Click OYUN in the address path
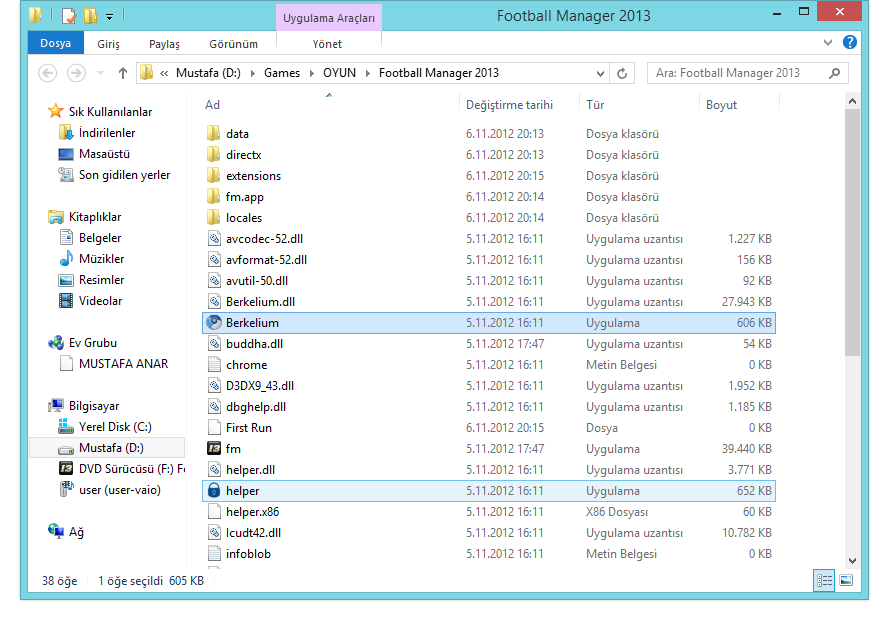 (340, 73)
